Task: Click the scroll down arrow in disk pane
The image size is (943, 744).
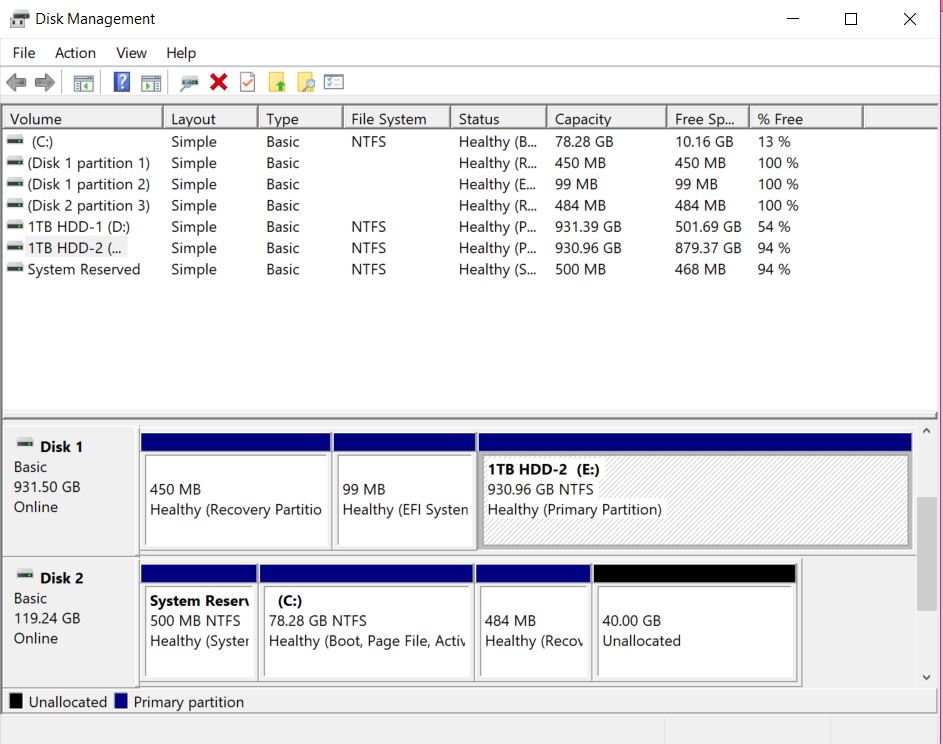Action: [x=926, y=677]
